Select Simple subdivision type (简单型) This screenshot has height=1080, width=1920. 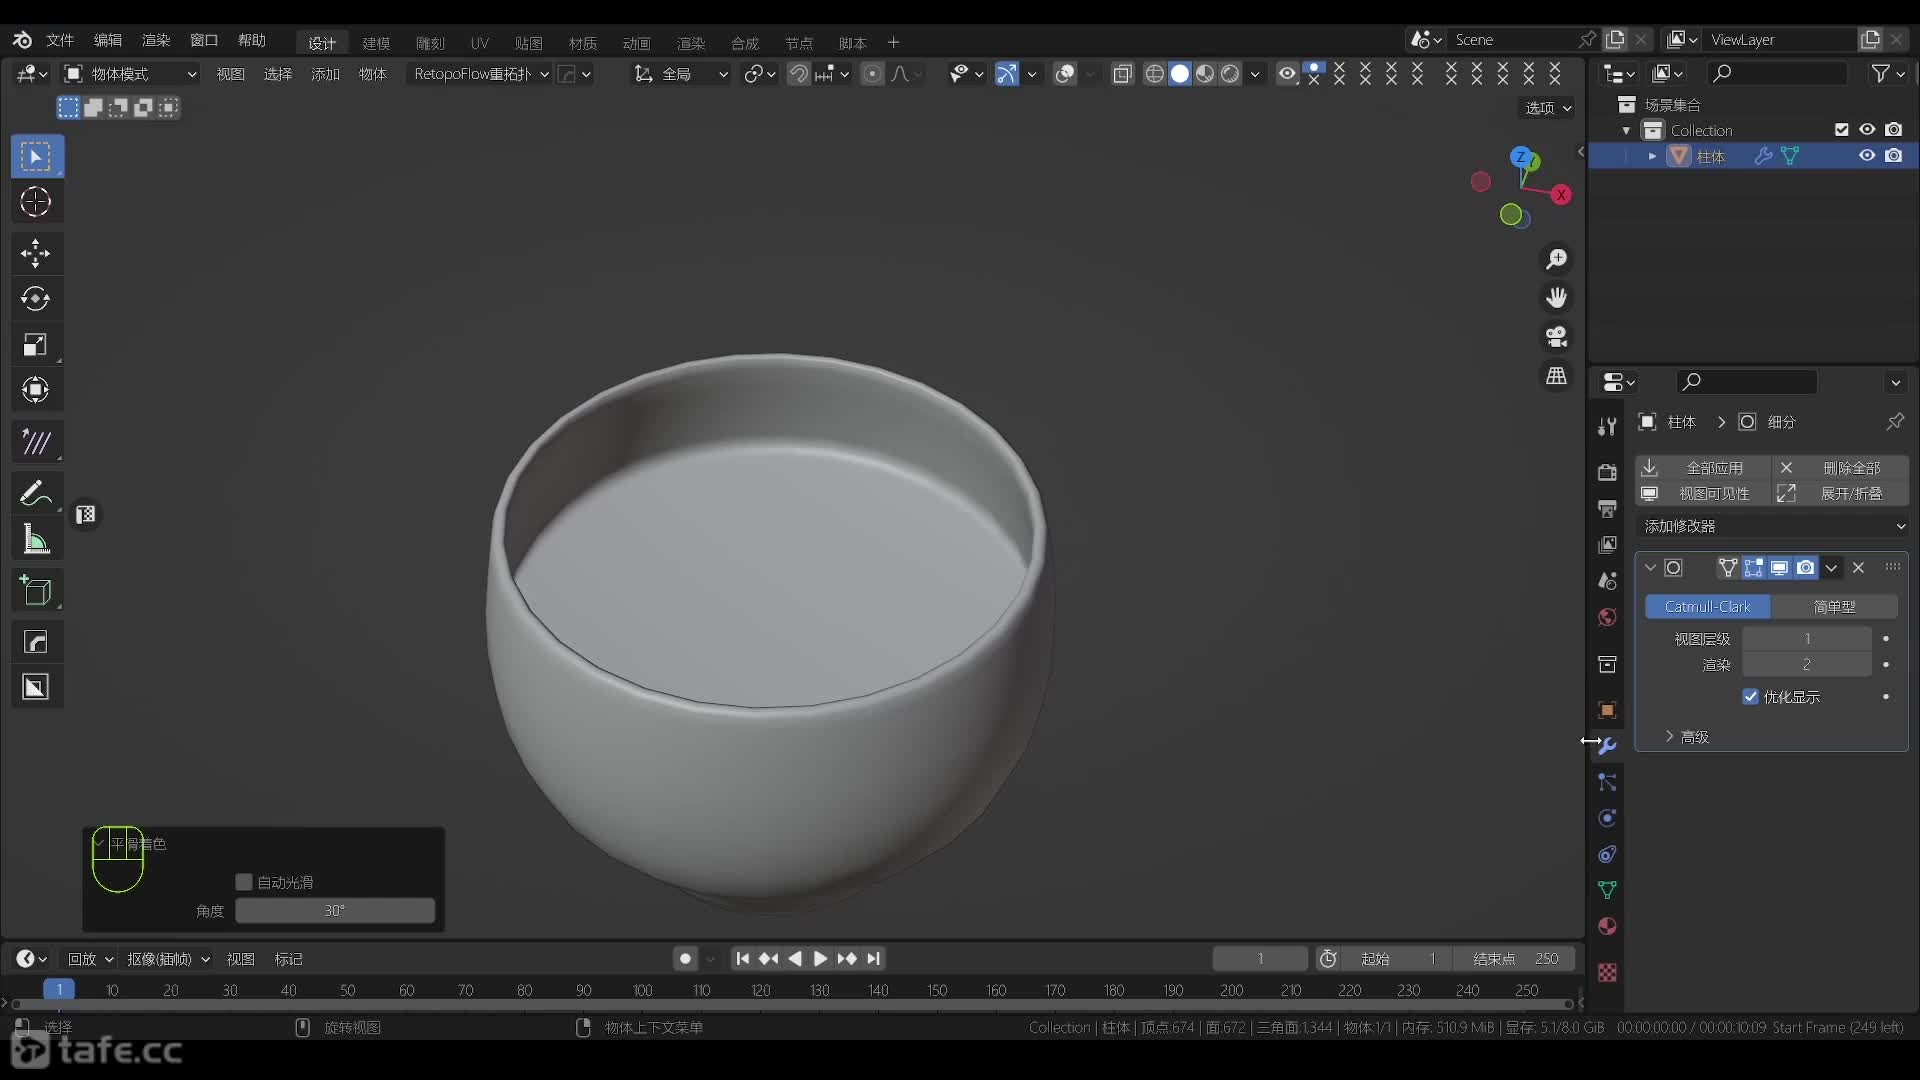coord(1834,607)
